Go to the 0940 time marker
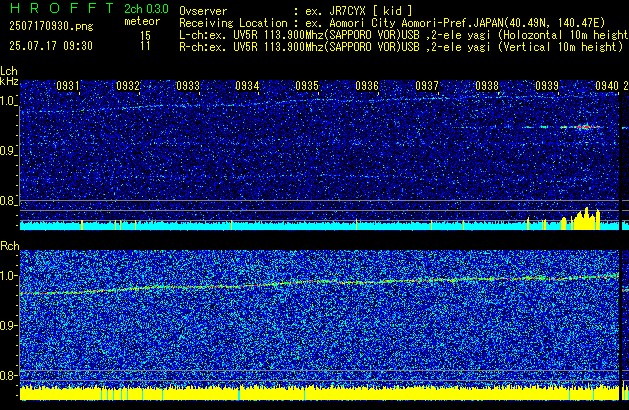 [x=607, y=86]
